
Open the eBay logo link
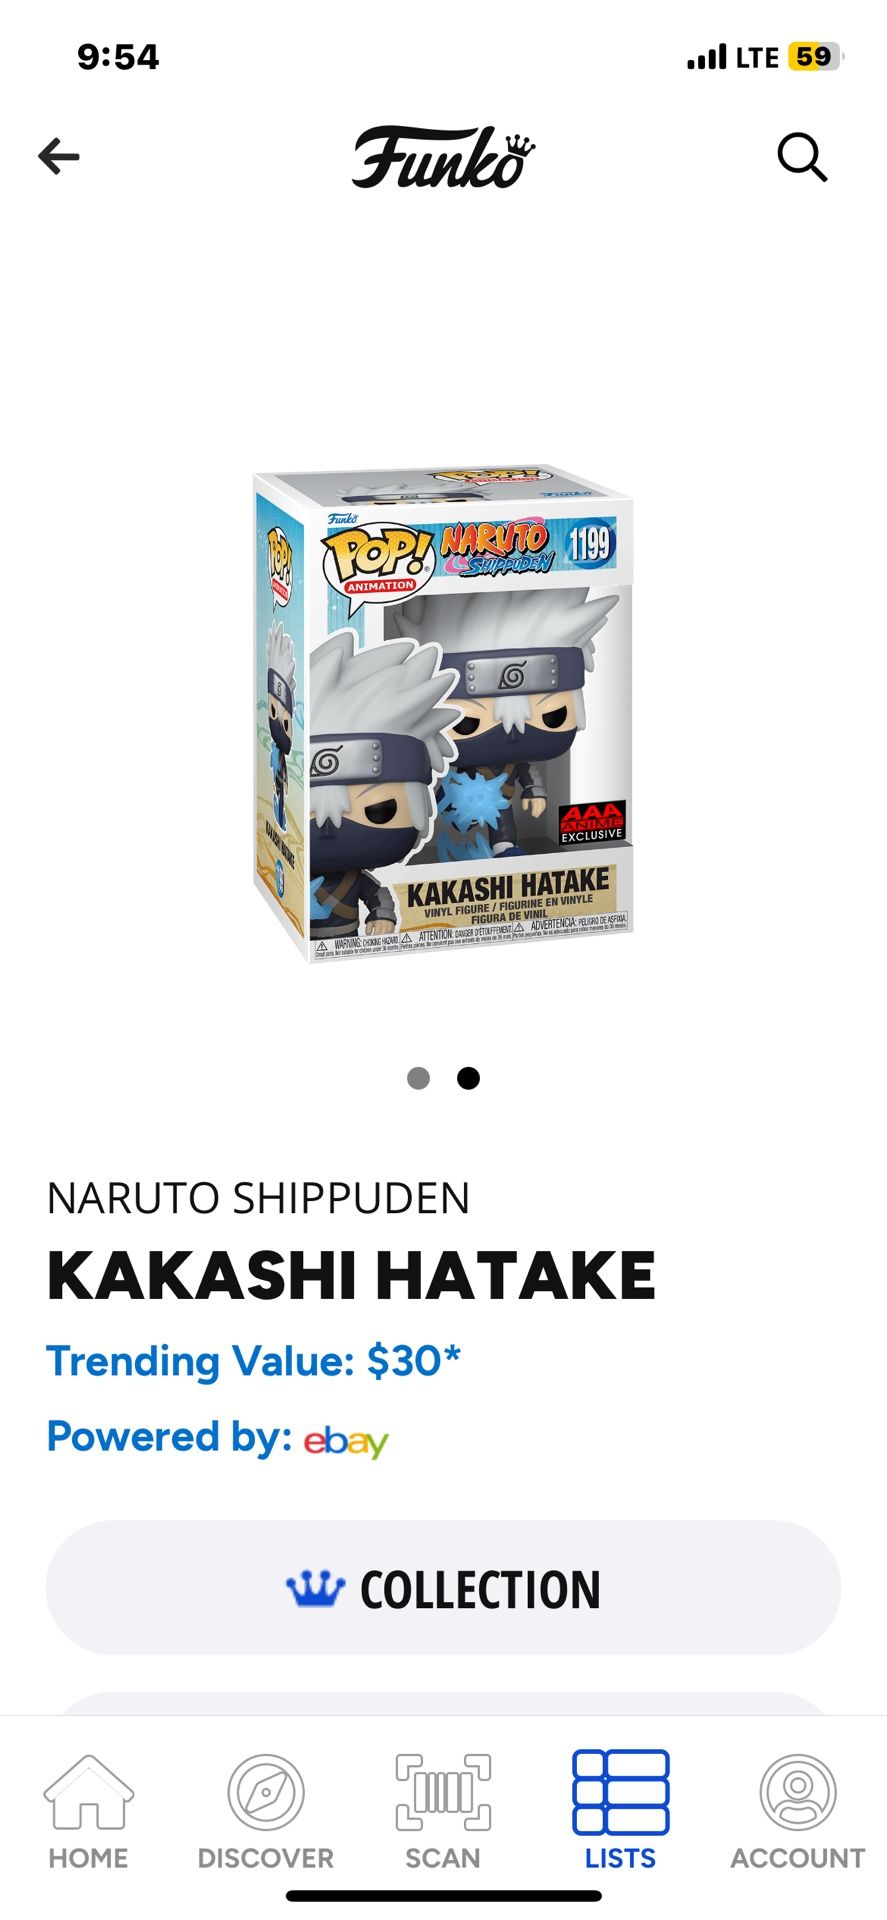[x=345, y=1441]
